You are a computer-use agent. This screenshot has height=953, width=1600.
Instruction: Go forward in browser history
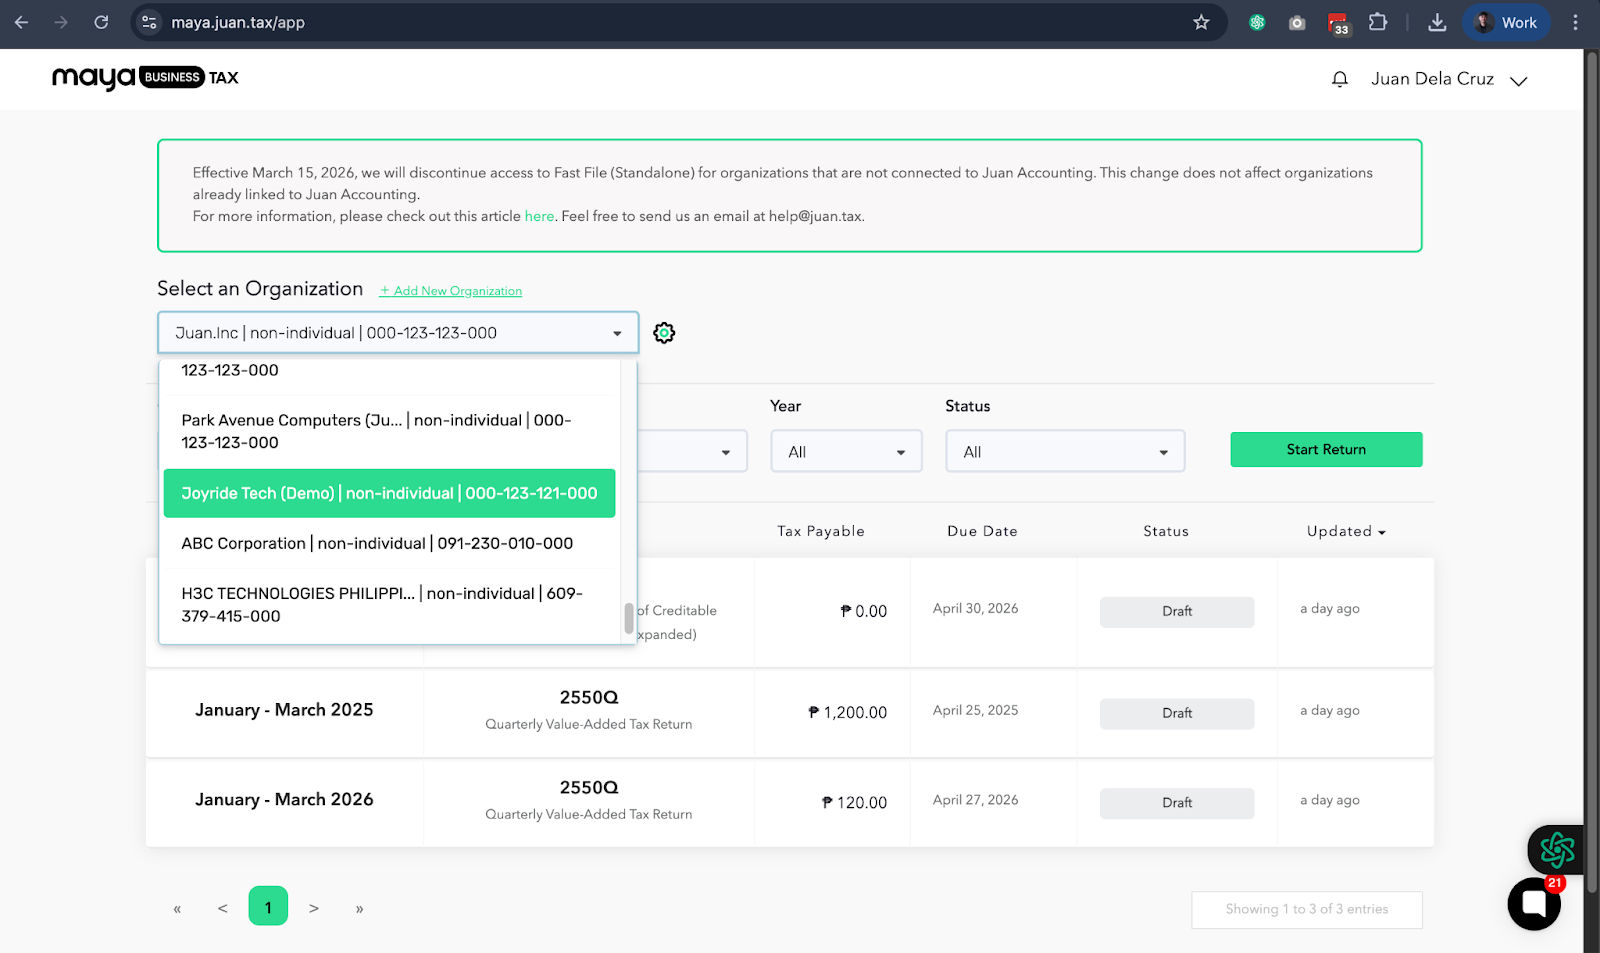pos(61,22)
